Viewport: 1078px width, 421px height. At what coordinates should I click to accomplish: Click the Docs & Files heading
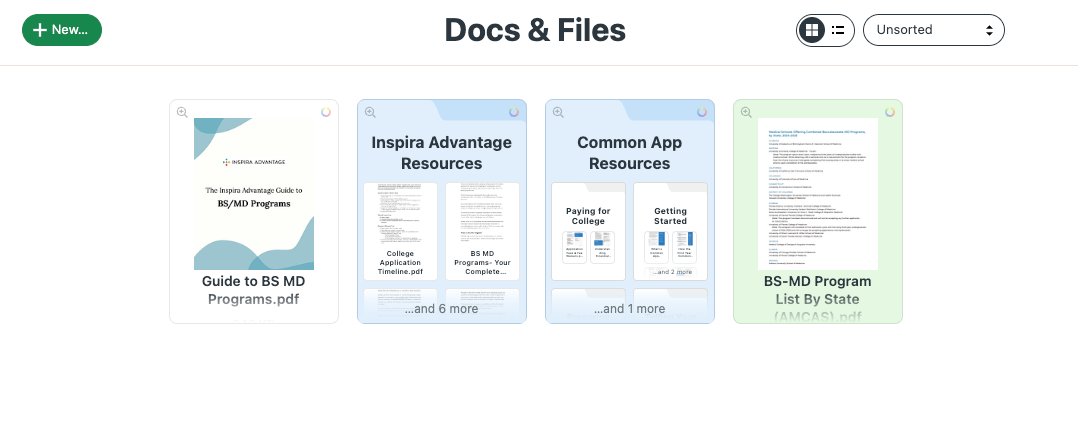tap(535, 30)
